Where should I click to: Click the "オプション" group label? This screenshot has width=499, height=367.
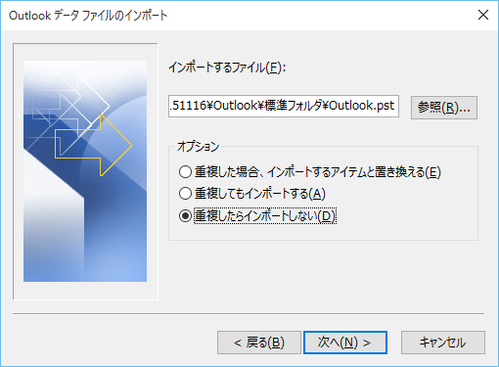coord(198,146)
